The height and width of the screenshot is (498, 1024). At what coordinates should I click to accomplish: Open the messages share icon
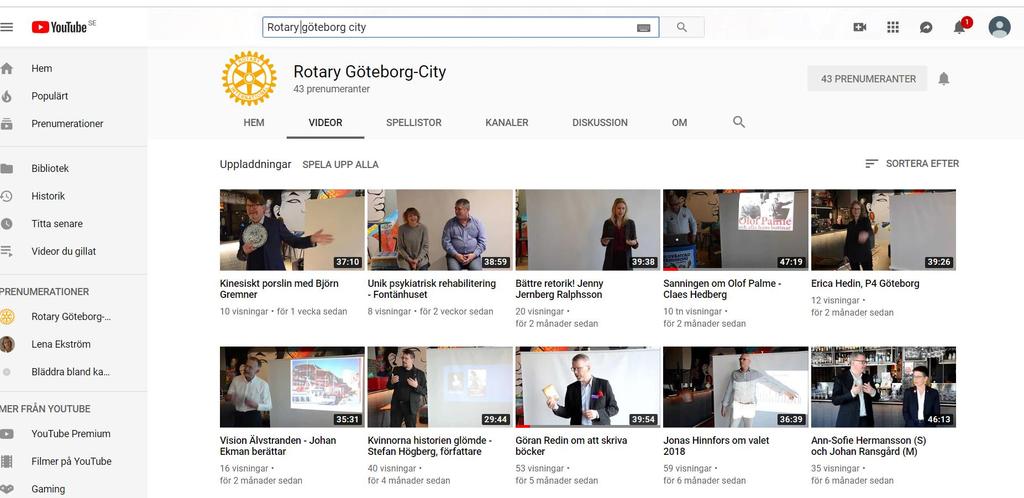pyautogui.click(x=925, y=27)
